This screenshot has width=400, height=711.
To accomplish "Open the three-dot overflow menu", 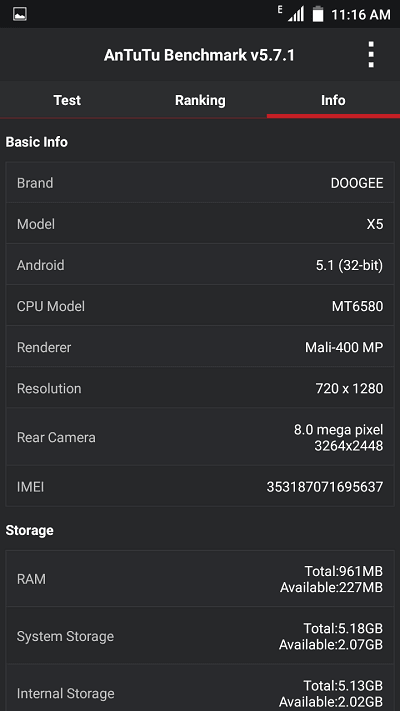I will pyautogui.click(x=371, y=55).
